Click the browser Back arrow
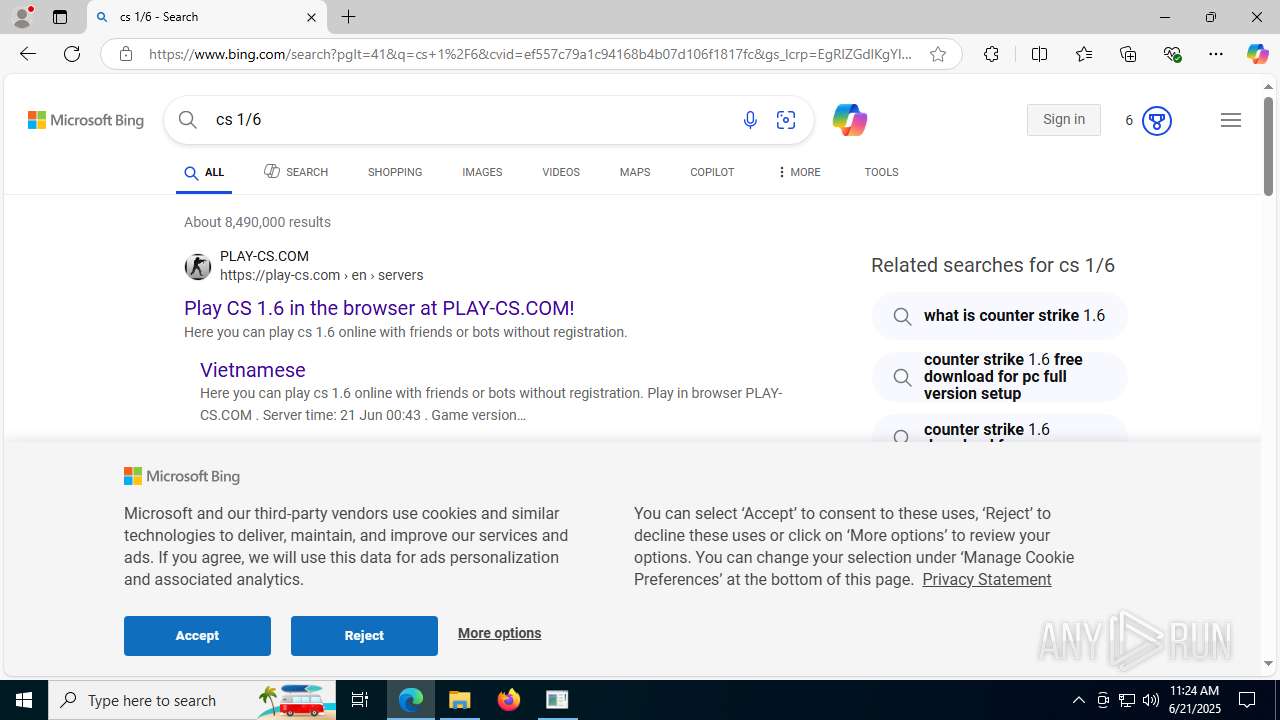This screenshot has height=720, width=1280. click(x=27, y=54)
